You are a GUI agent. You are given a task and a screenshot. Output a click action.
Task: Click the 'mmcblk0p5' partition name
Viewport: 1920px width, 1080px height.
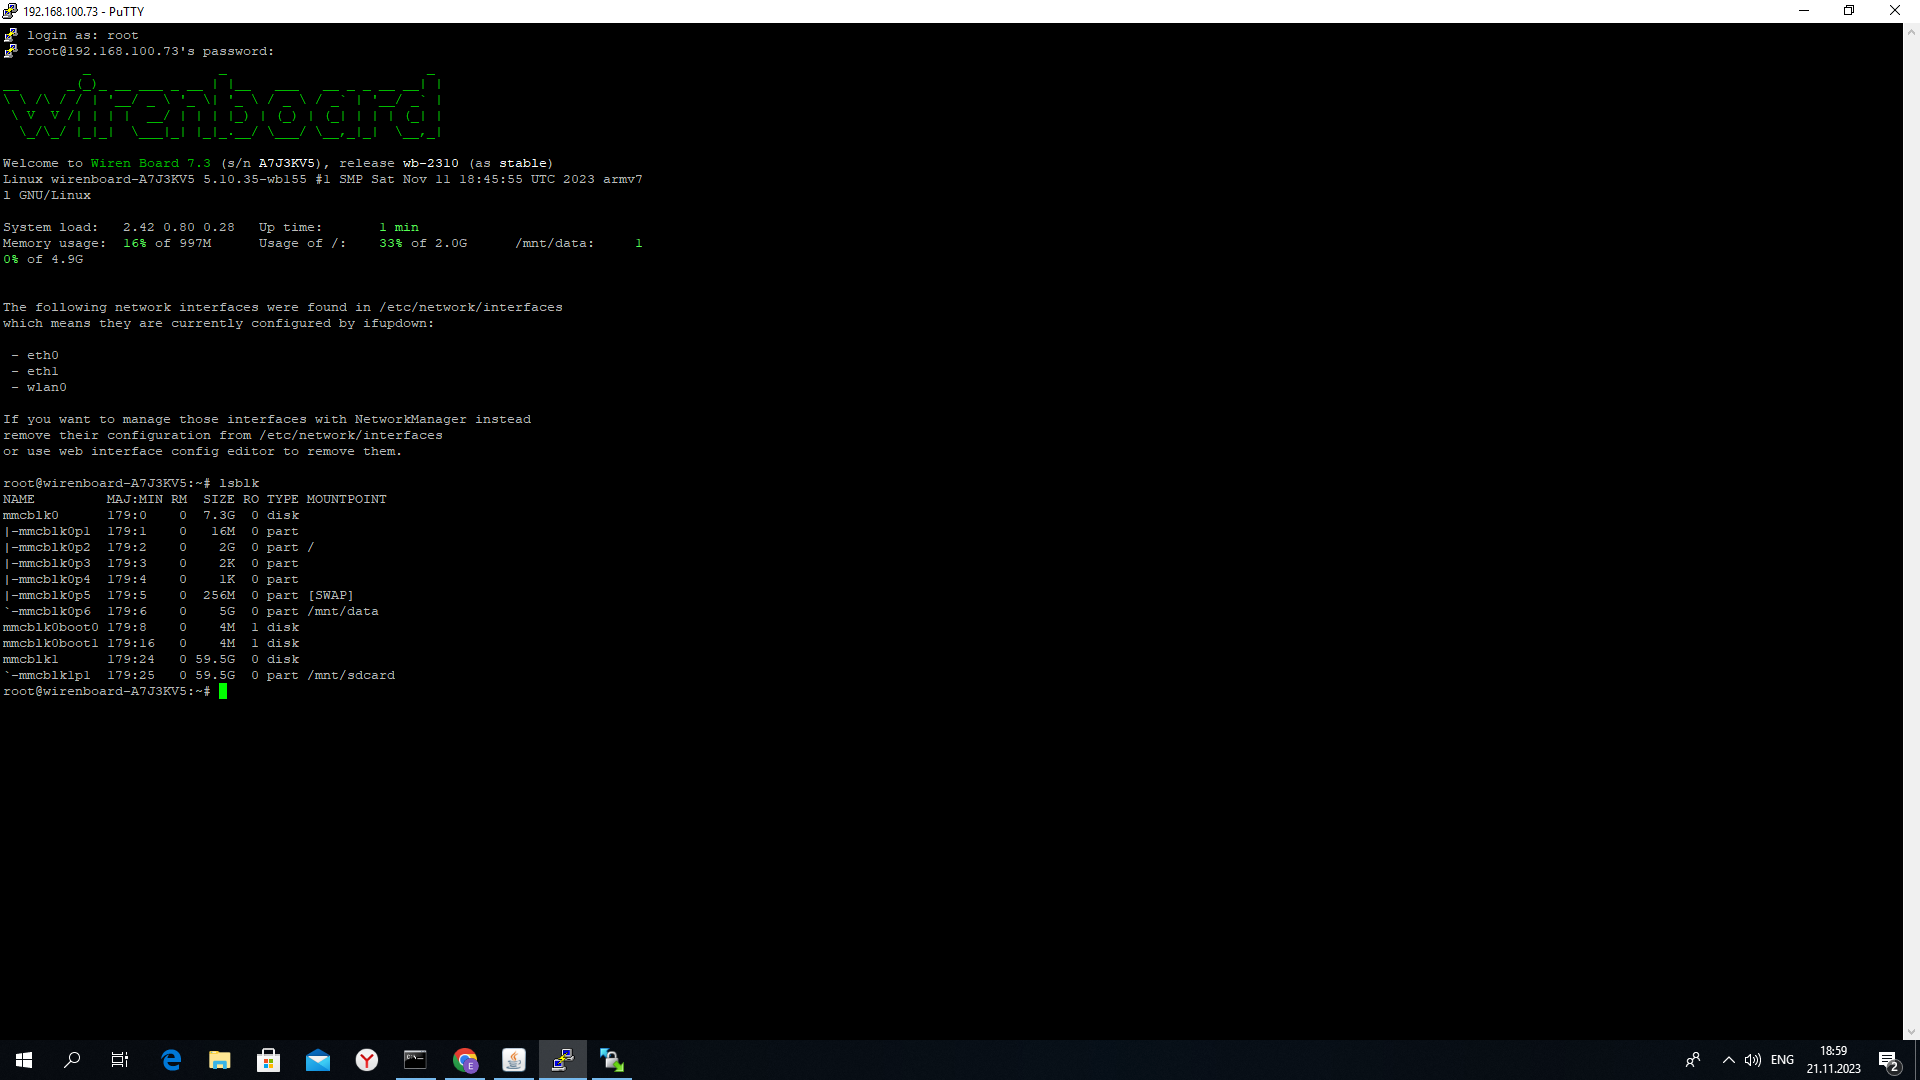pos(54,595)
